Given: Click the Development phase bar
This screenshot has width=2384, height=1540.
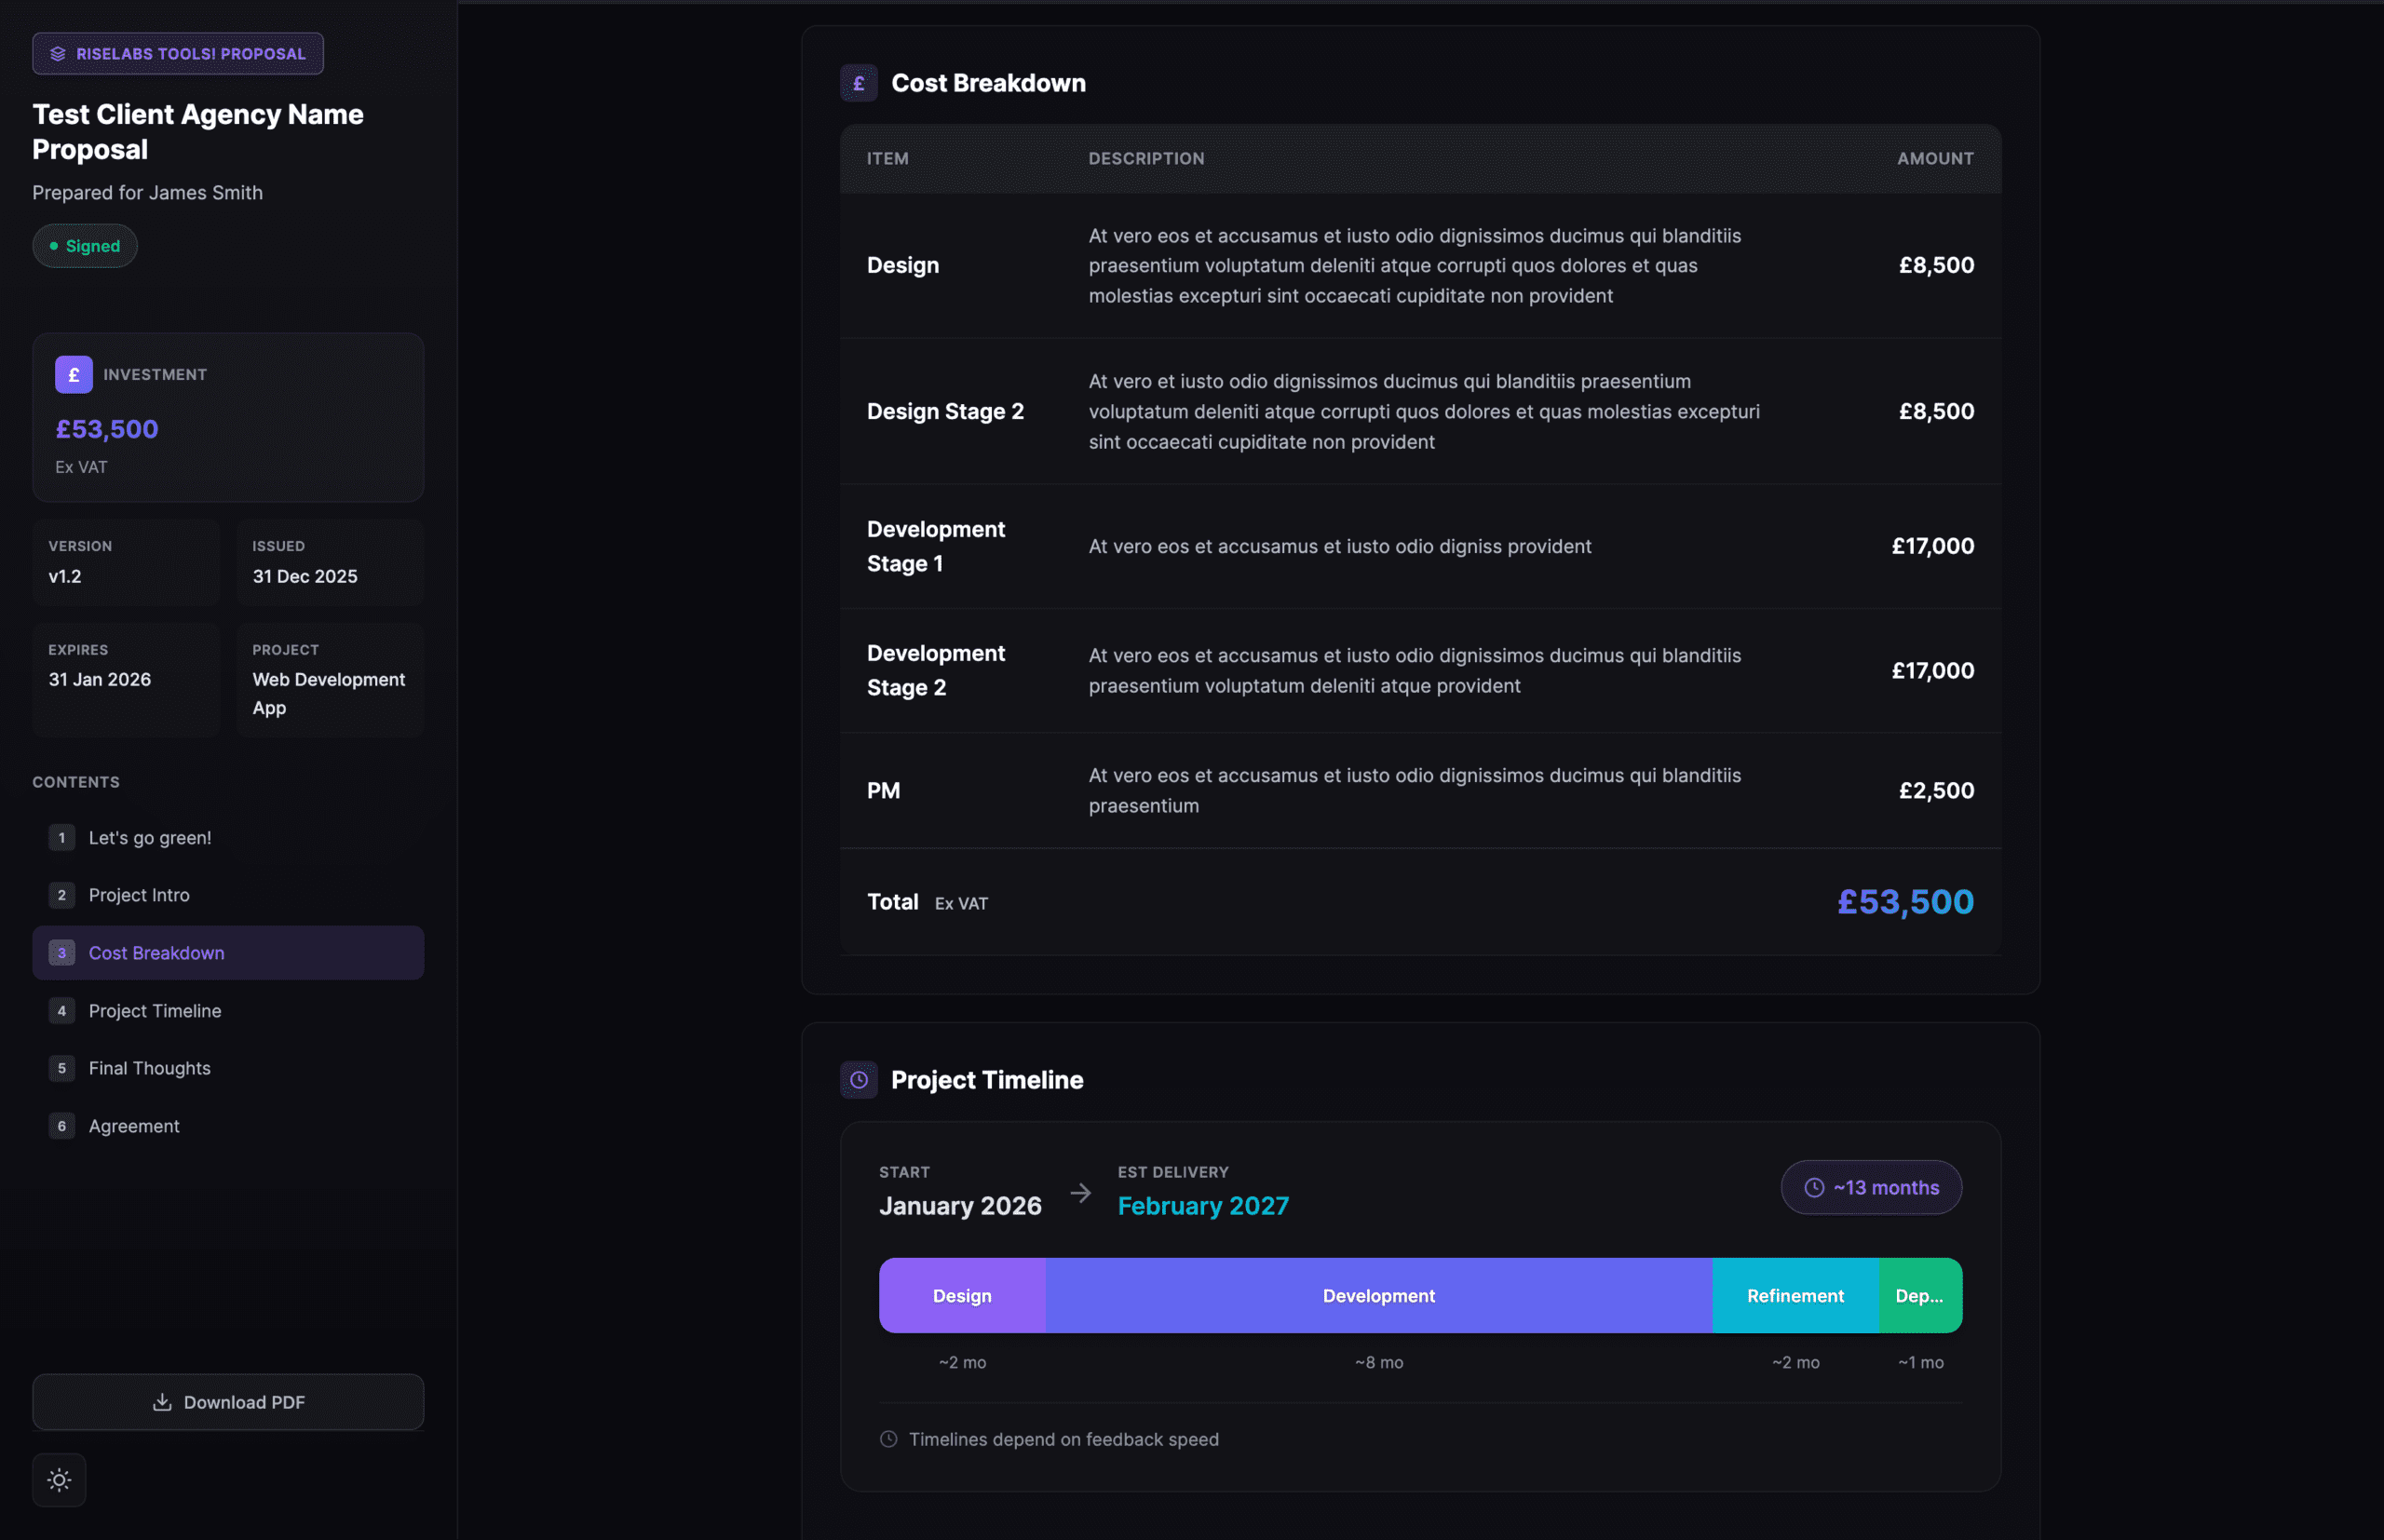Looking at the screenshot, I should pyautogui.click(x=1378, y=1294).
